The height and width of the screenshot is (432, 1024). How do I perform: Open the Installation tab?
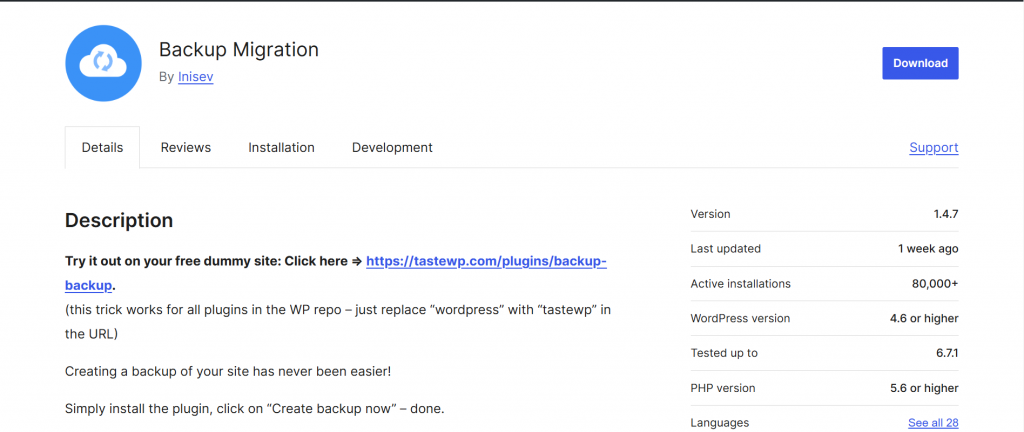tap(281, 147)
